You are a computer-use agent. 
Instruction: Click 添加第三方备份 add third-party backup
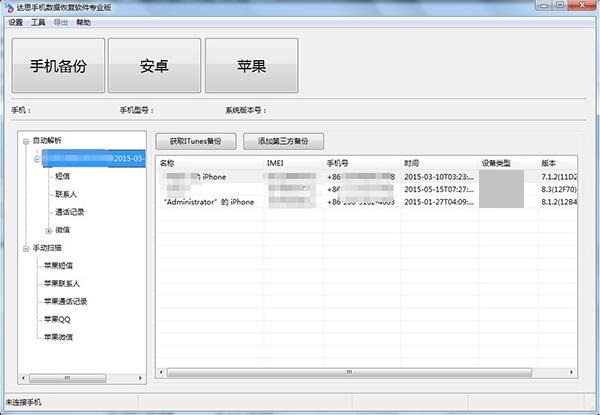pyautogui.click(x=284, y=141)
